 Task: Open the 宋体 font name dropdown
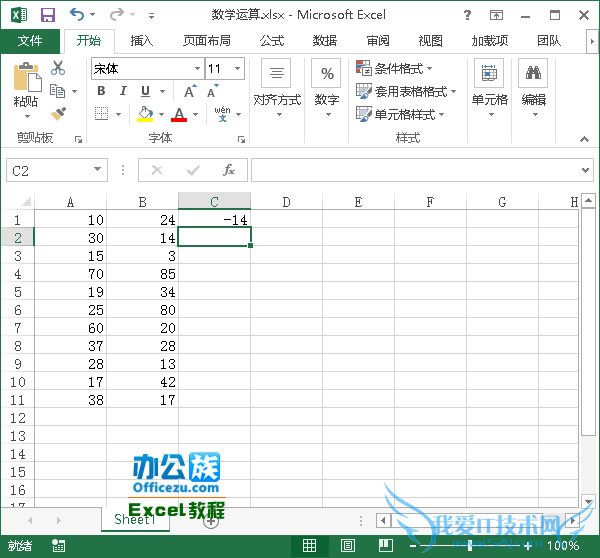point(197,69)
